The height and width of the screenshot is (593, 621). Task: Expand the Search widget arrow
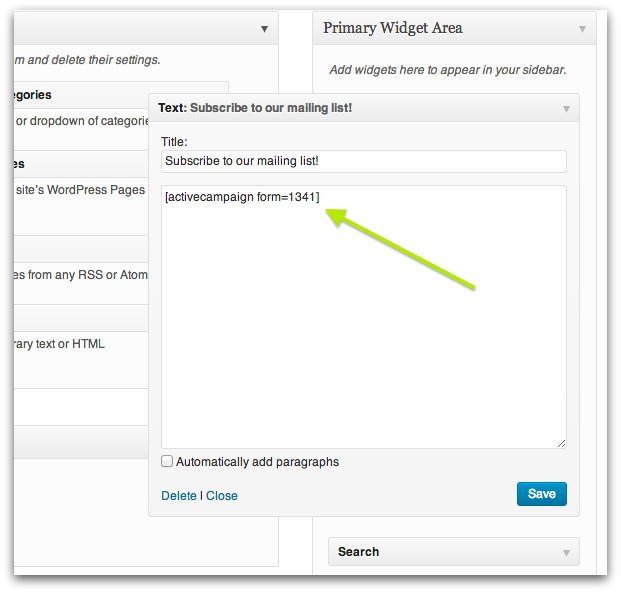[566, 553]
